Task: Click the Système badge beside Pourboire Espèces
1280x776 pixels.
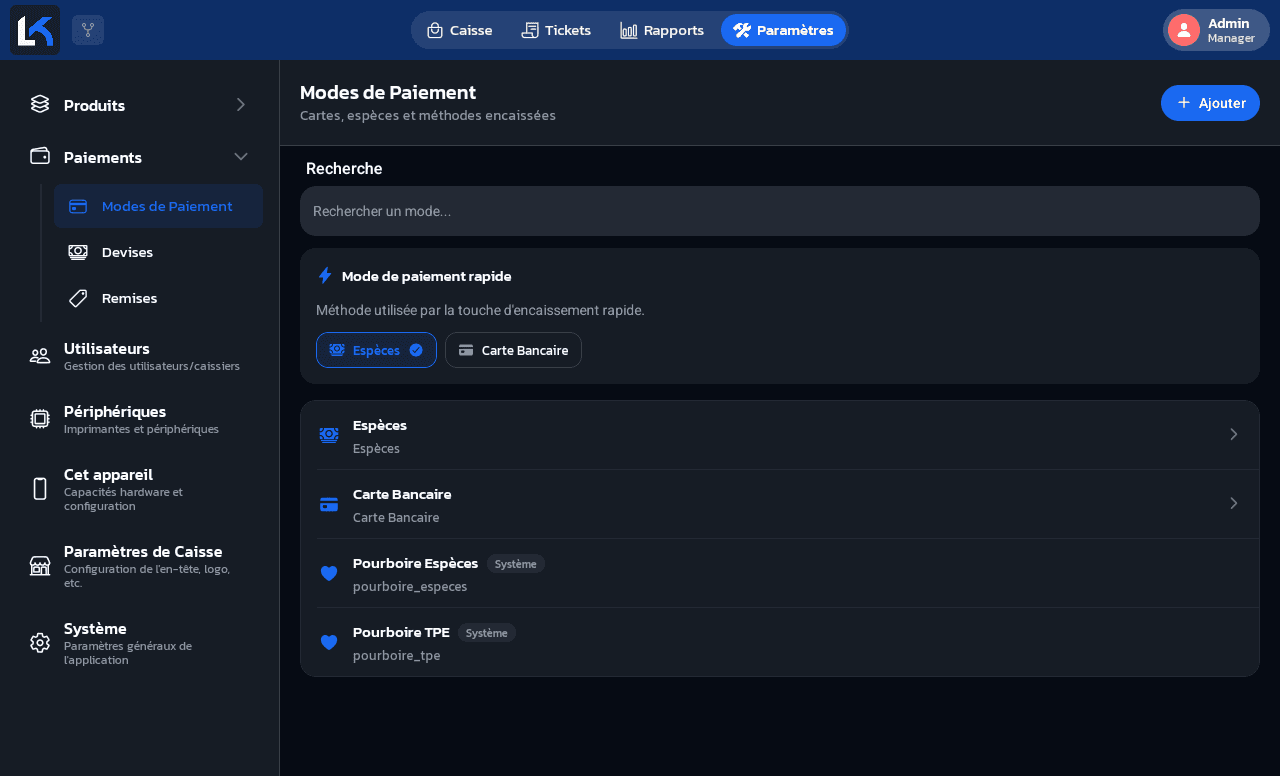Action: point(516,564)
